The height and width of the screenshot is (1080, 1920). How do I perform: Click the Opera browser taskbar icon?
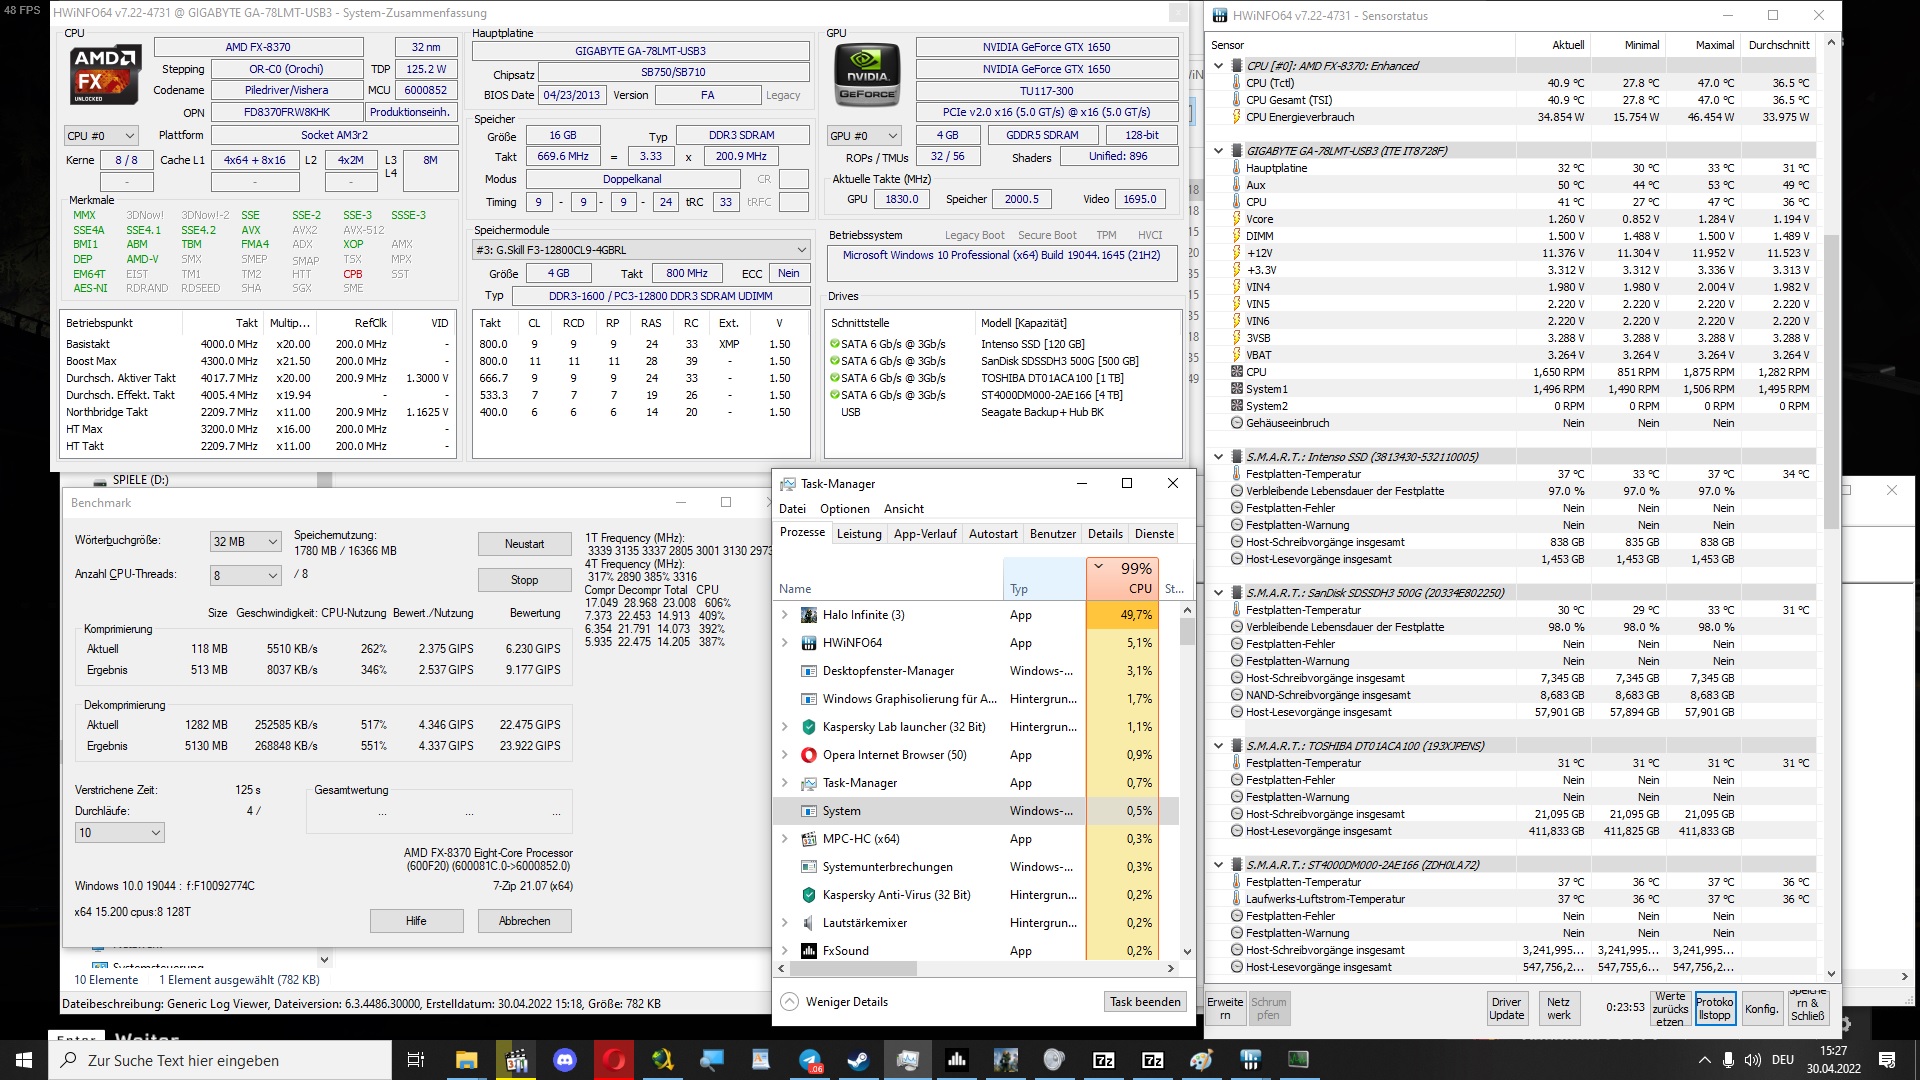614,1060
